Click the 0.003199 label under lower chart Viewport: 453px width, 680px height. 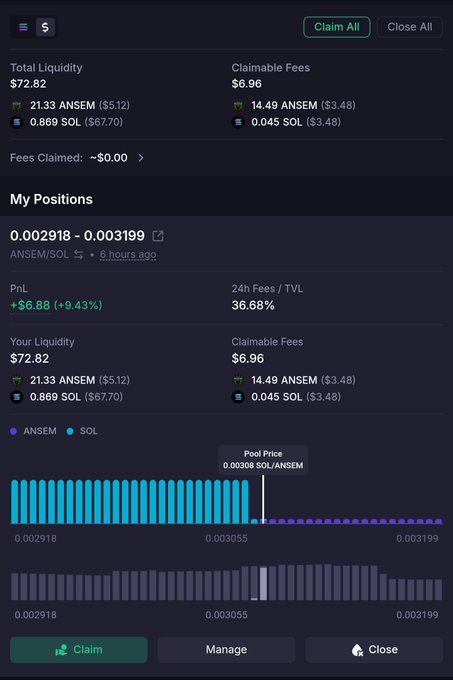point(417,615)
